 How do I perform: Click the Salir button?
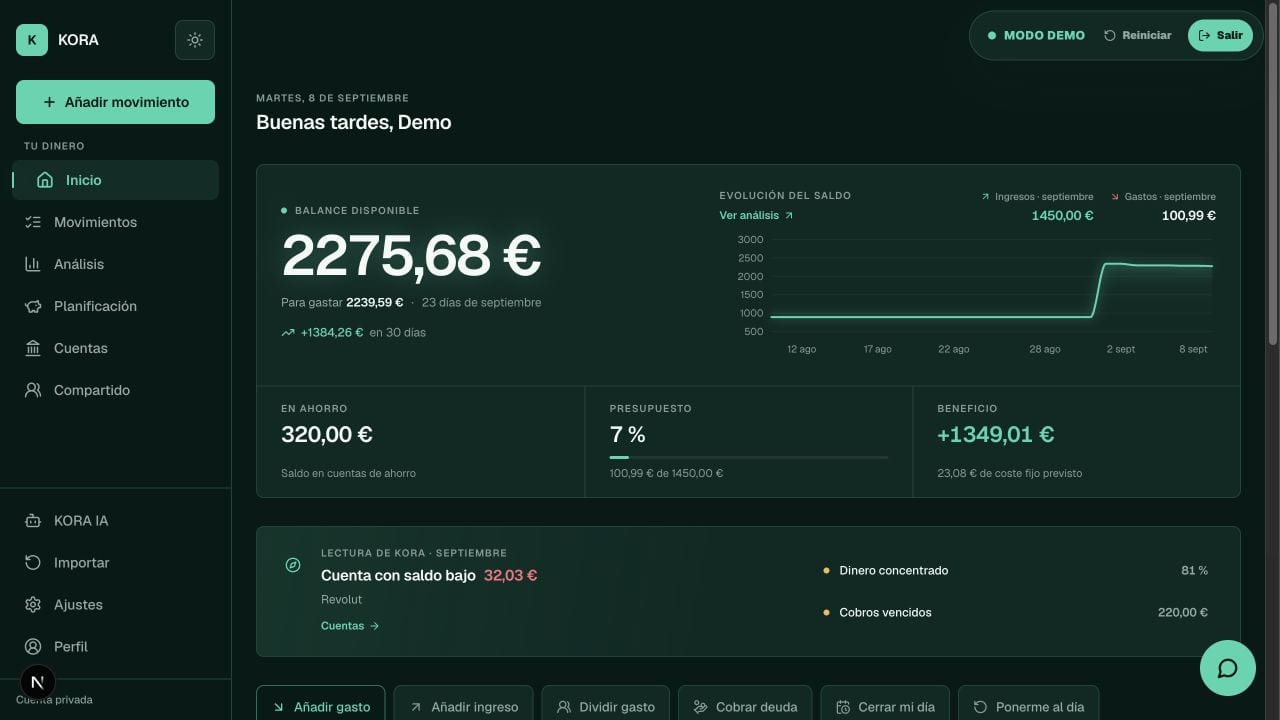click(1220, 35)
